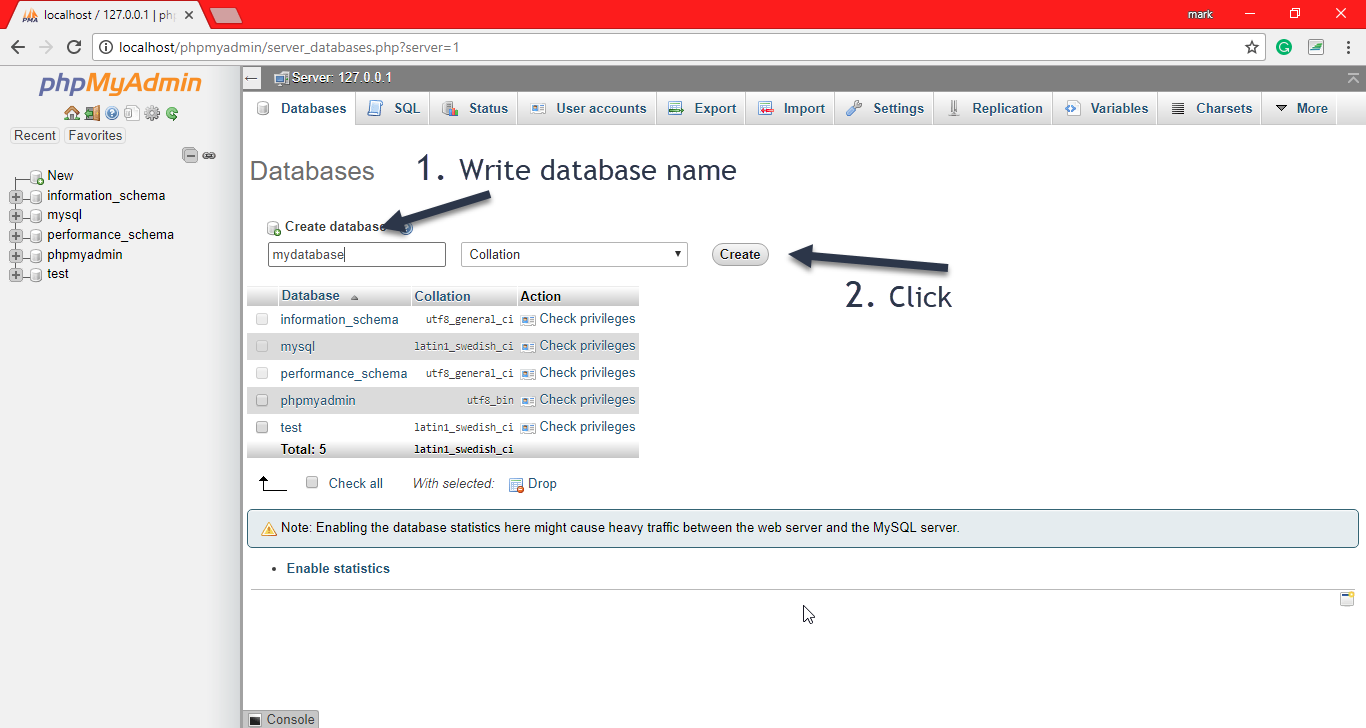Click the hide navigation panel arrow

tap(252, 78)
